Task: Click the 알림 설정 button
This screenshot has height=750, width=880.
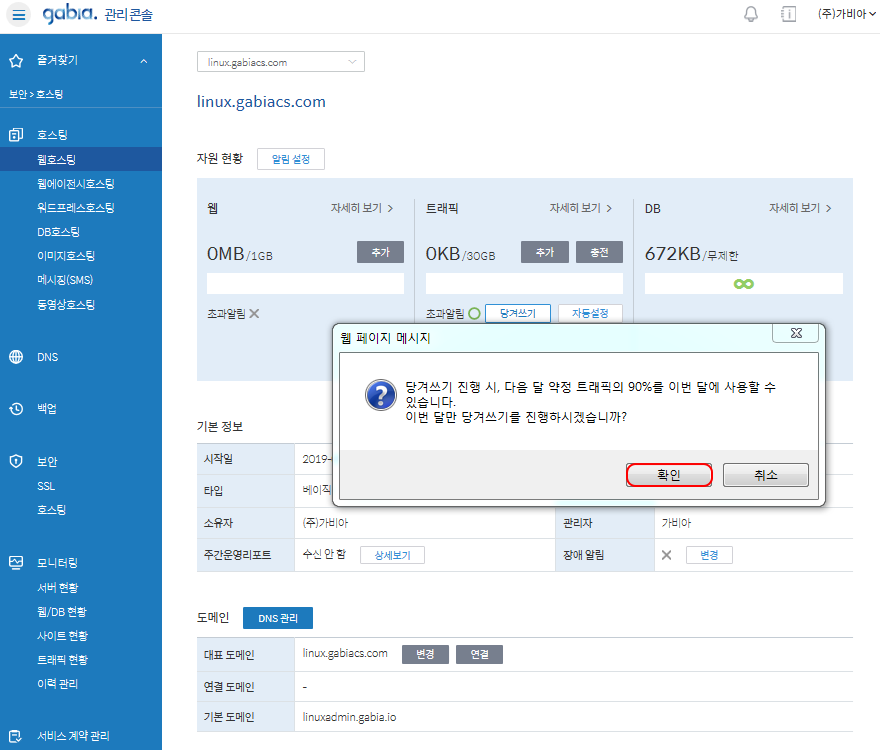Action: click(291, 159)
